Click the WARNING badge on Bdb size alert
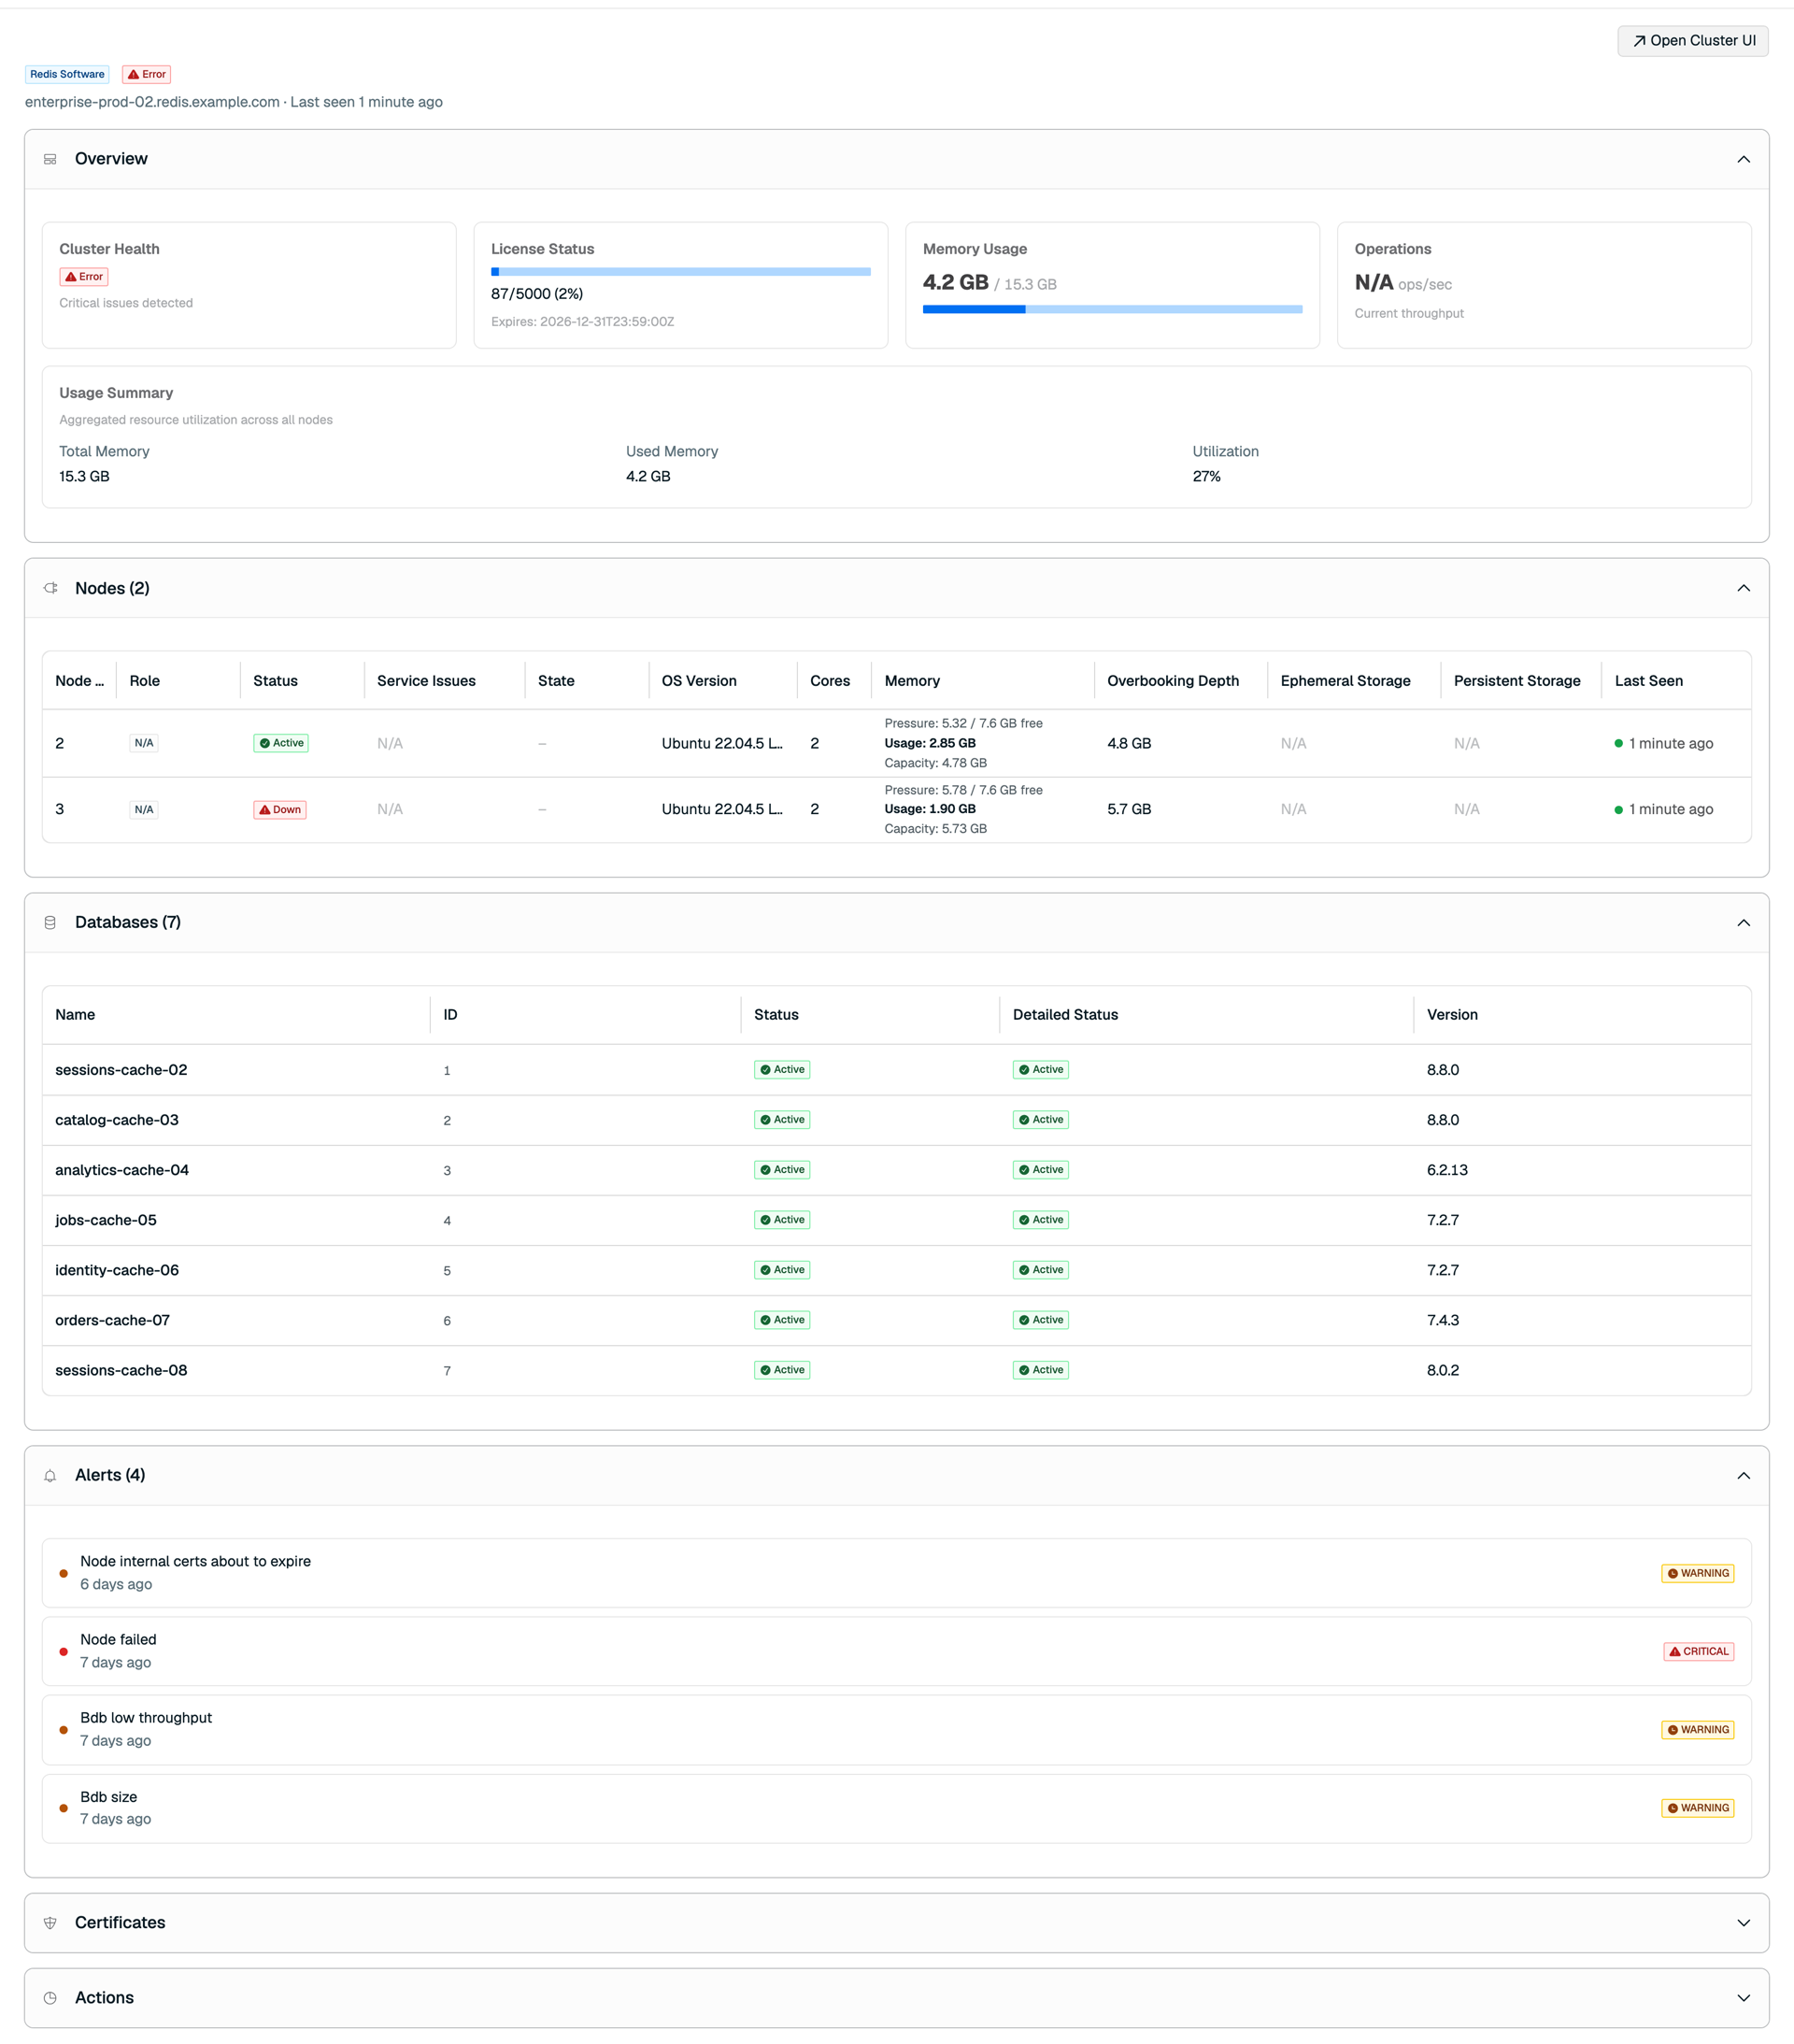Image resolution: width=1794 pixels, height=2044 pixels. (1697, 1808)
